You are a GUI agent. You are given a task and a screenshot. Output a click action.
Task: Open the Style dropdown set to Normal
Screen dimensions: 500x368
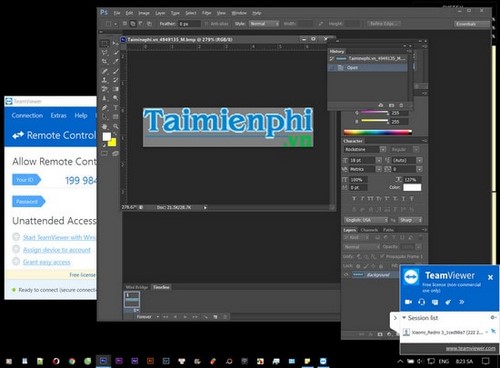pos(264,24)
